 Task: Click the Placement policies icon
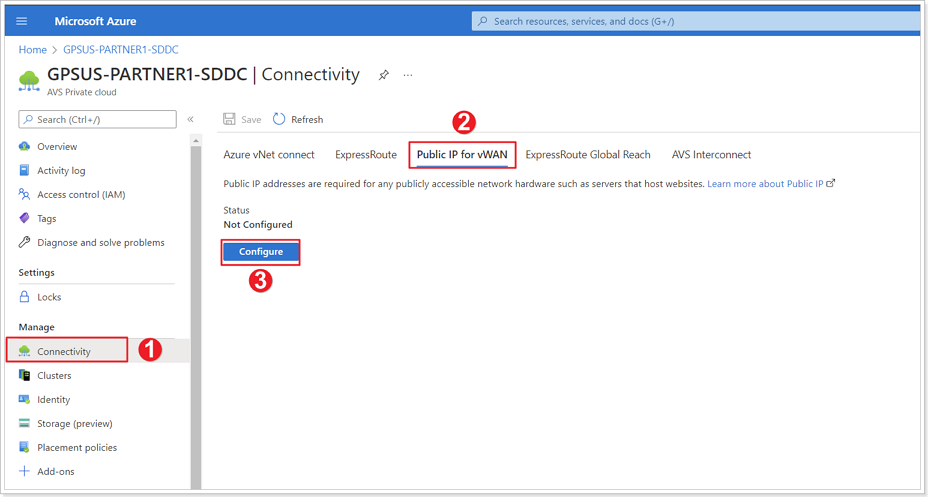(x=24, y=447)
